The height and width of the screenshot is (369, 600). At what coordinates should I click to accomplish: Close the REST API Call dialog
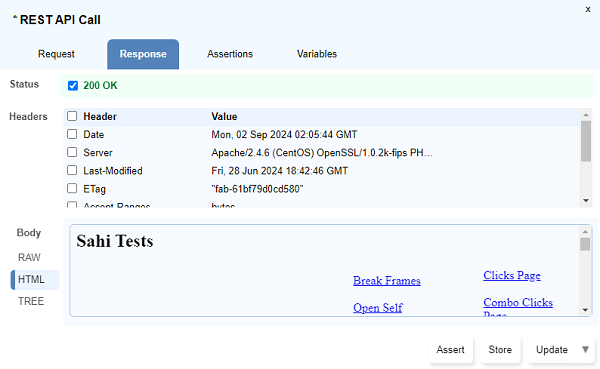pyautogui.click(x=588, y=10)
